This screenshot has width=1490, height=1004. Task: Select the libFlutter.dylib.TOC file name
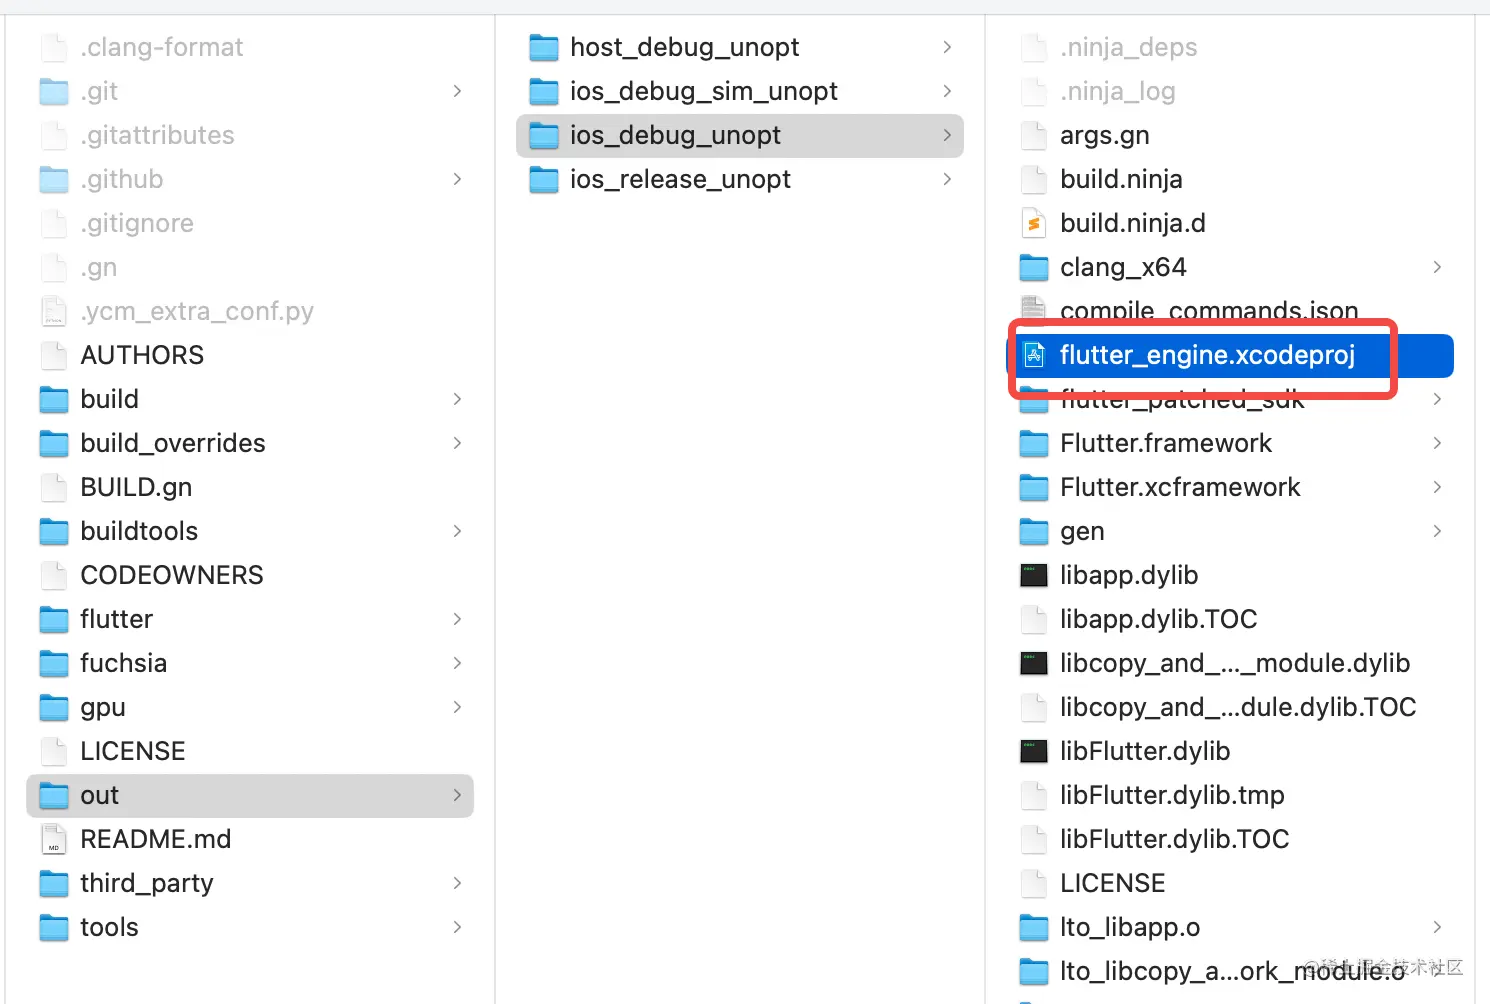[x=1175, y=839]
